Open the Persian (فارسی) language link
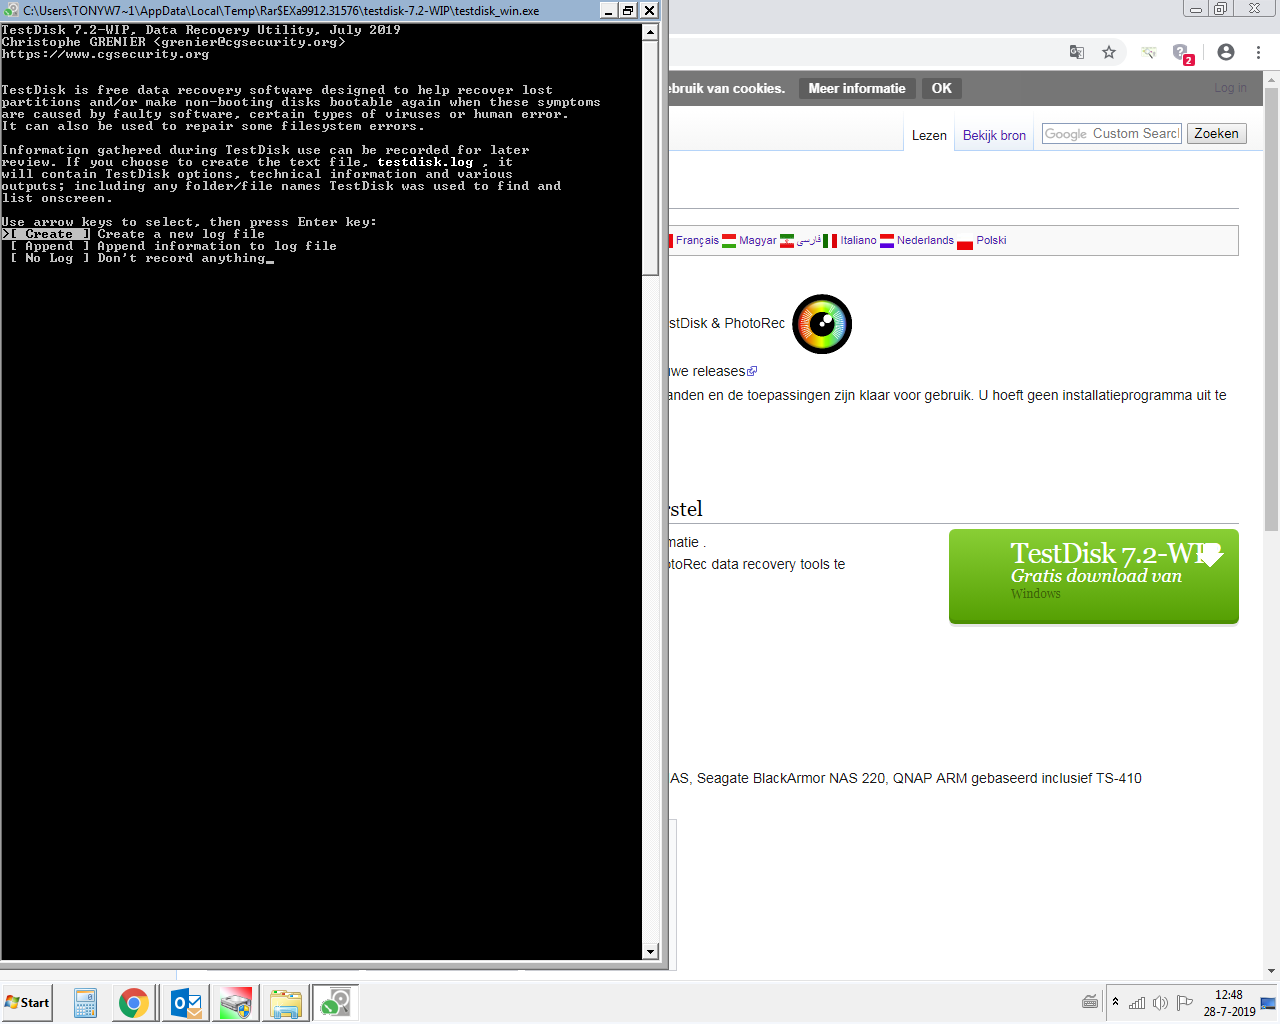This screenshot has width=1280, height=1024. [809, 241]
